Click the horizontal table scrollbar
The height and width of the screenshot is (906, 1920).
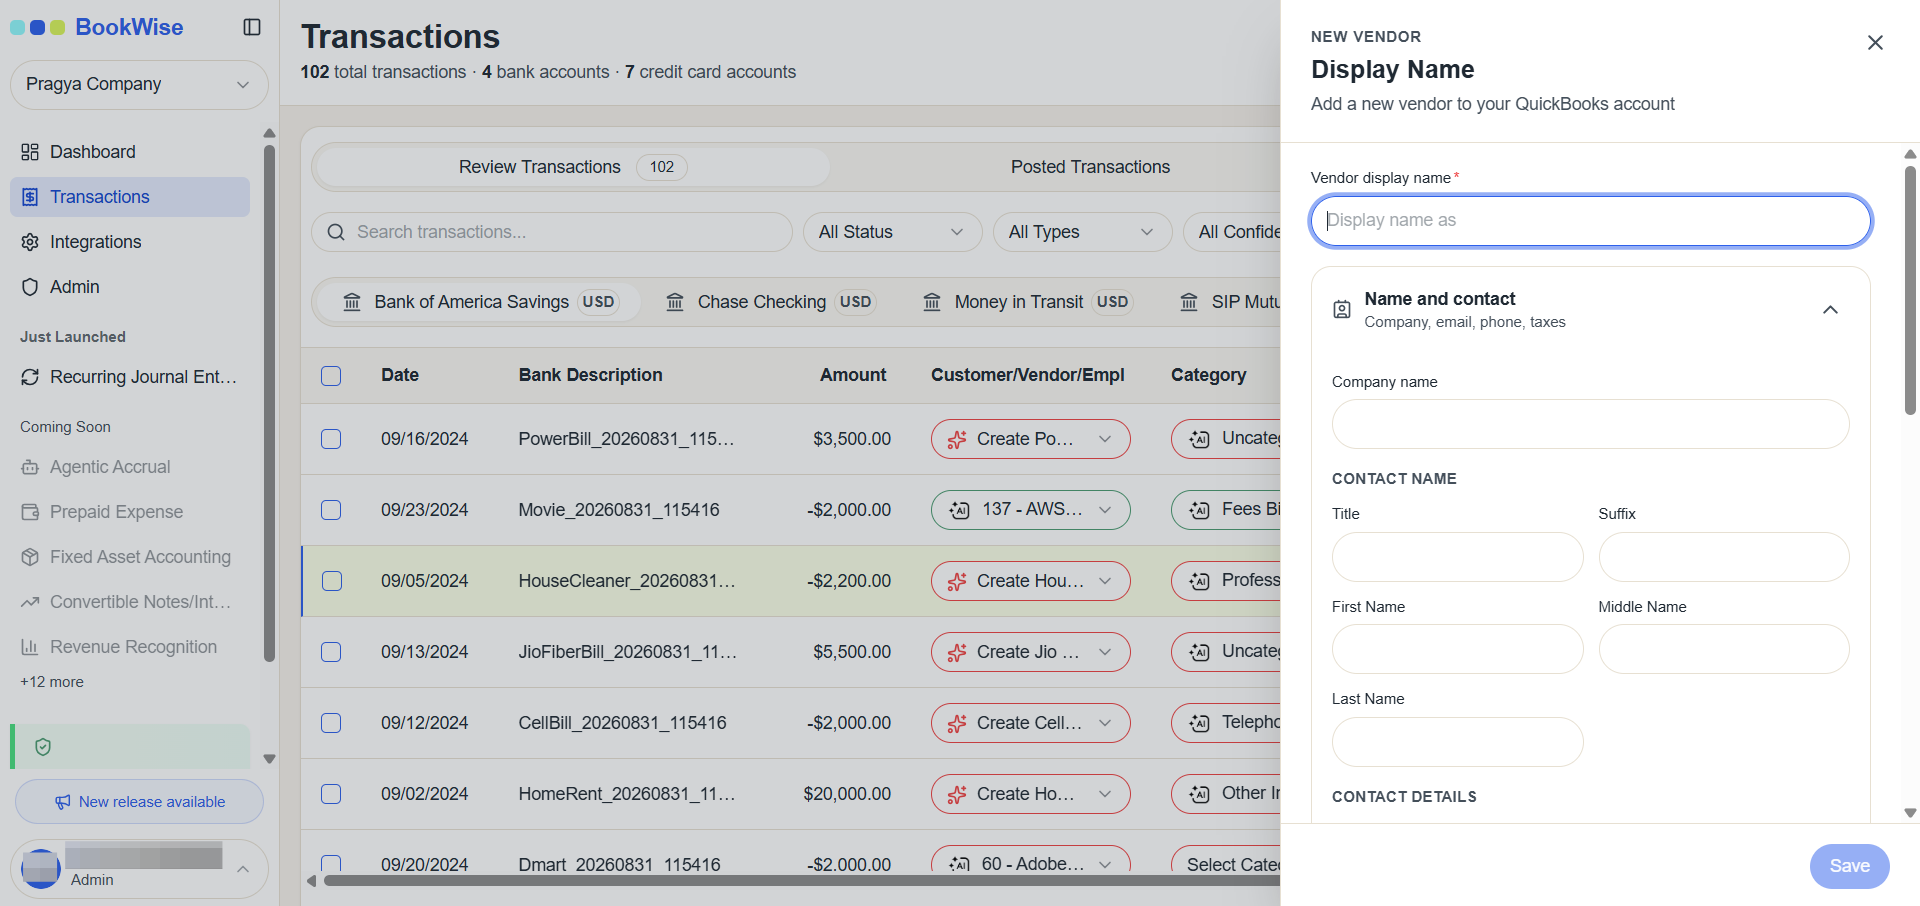[800, 881]
